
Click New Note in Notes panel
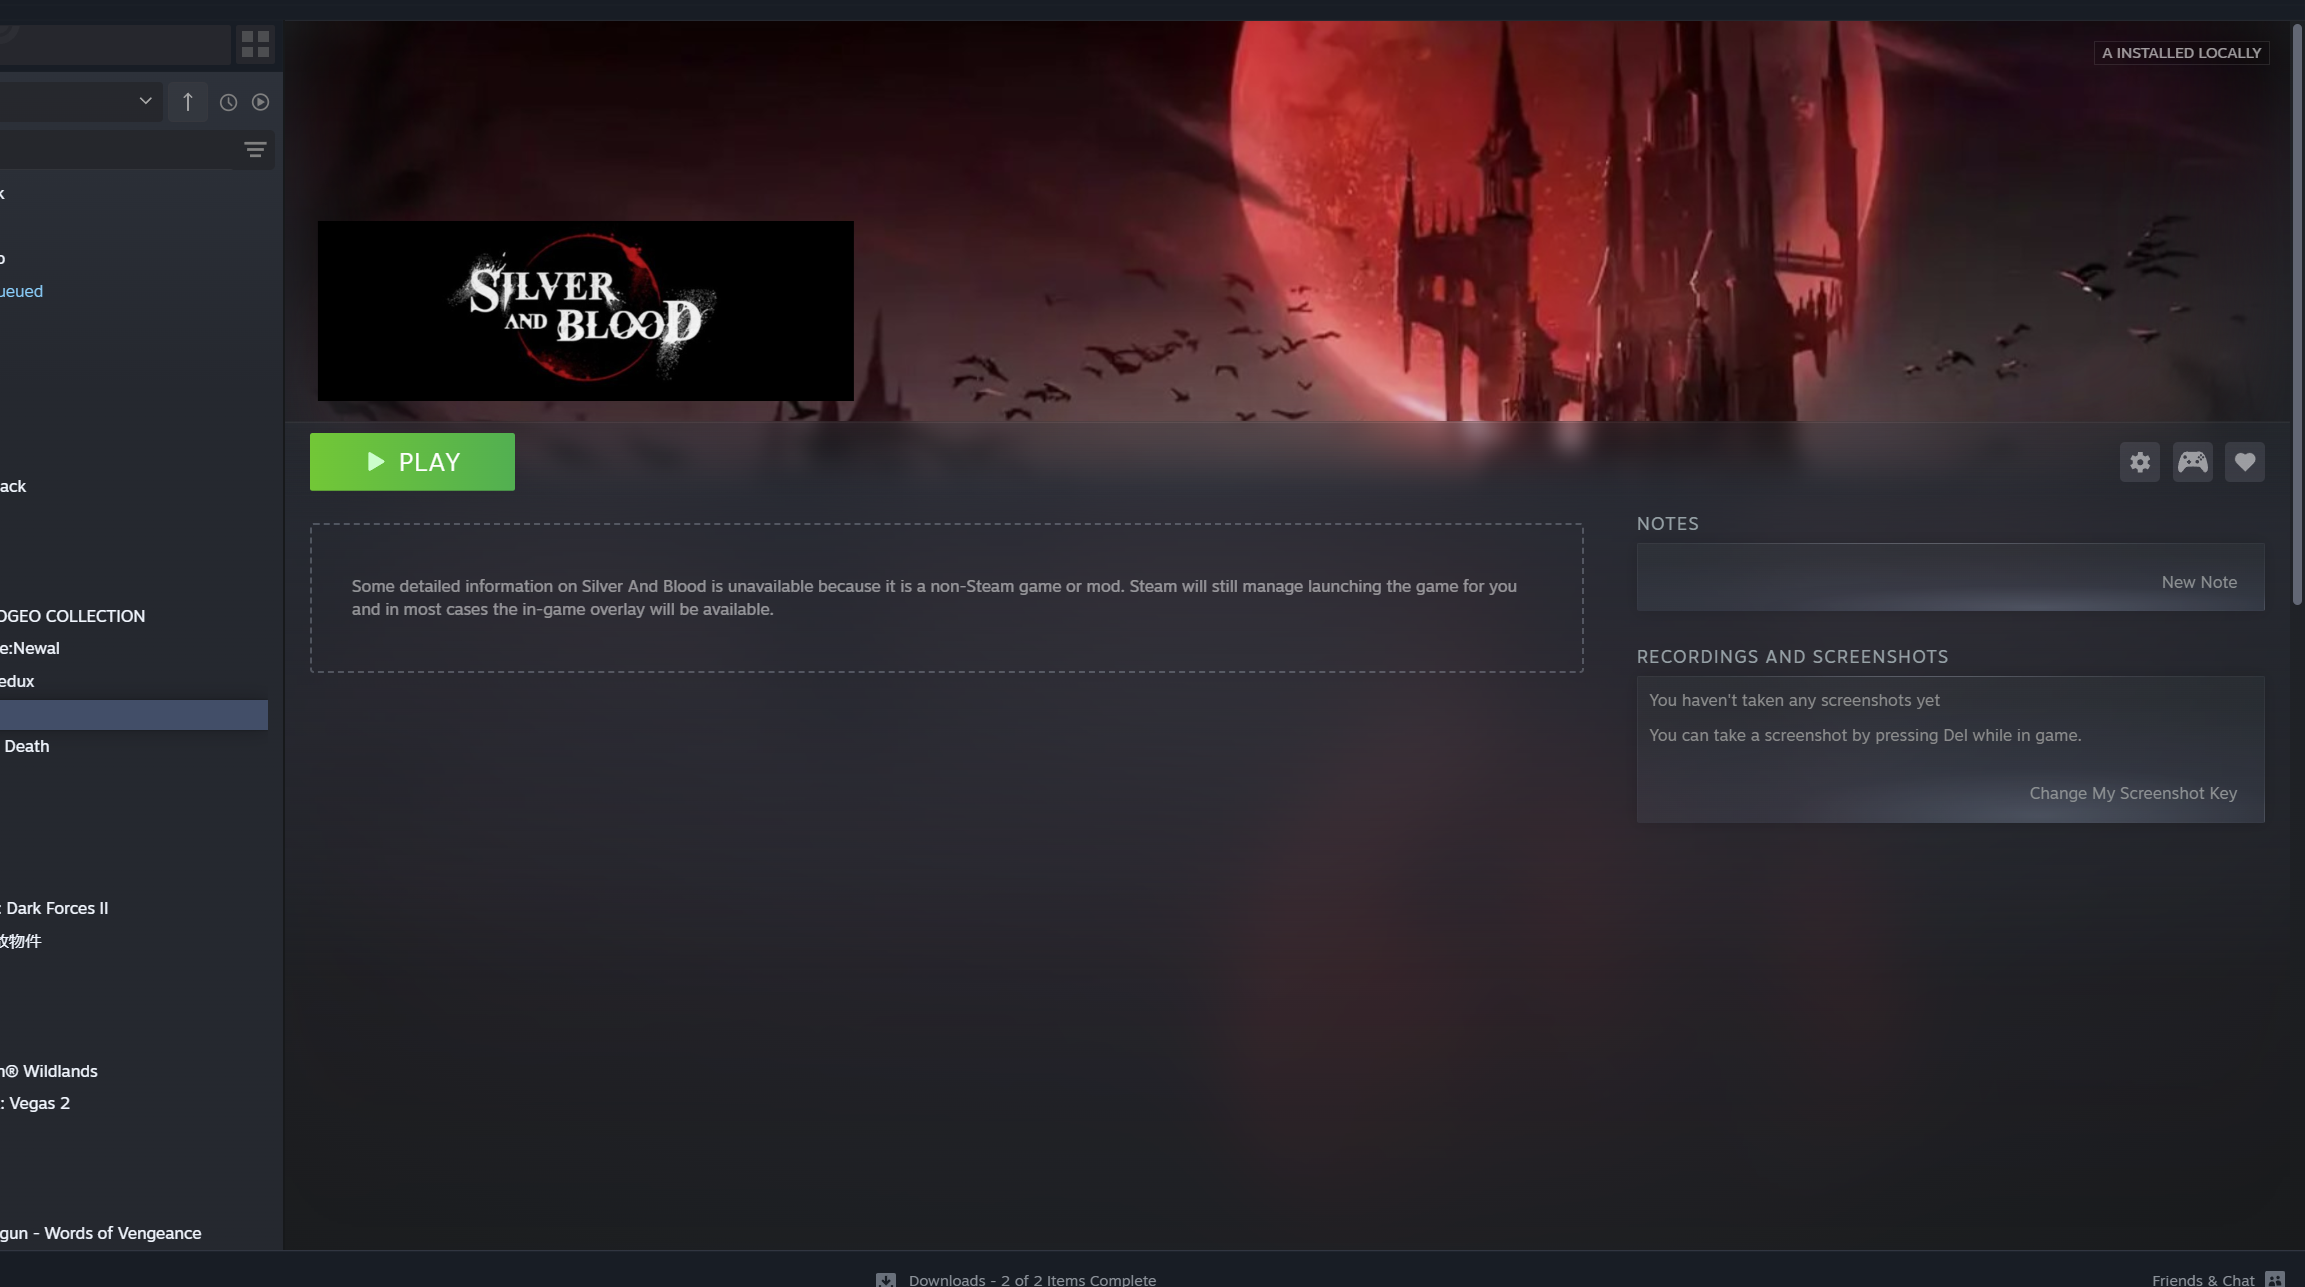pyautogui.click(x=2198, y=582)
